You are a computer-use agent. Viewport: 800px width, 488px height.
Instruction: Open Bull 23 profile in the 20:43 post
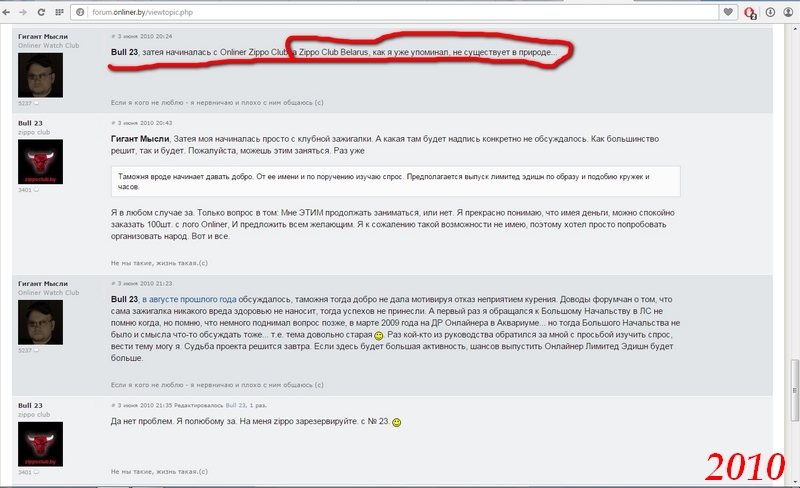click(30, 123)
